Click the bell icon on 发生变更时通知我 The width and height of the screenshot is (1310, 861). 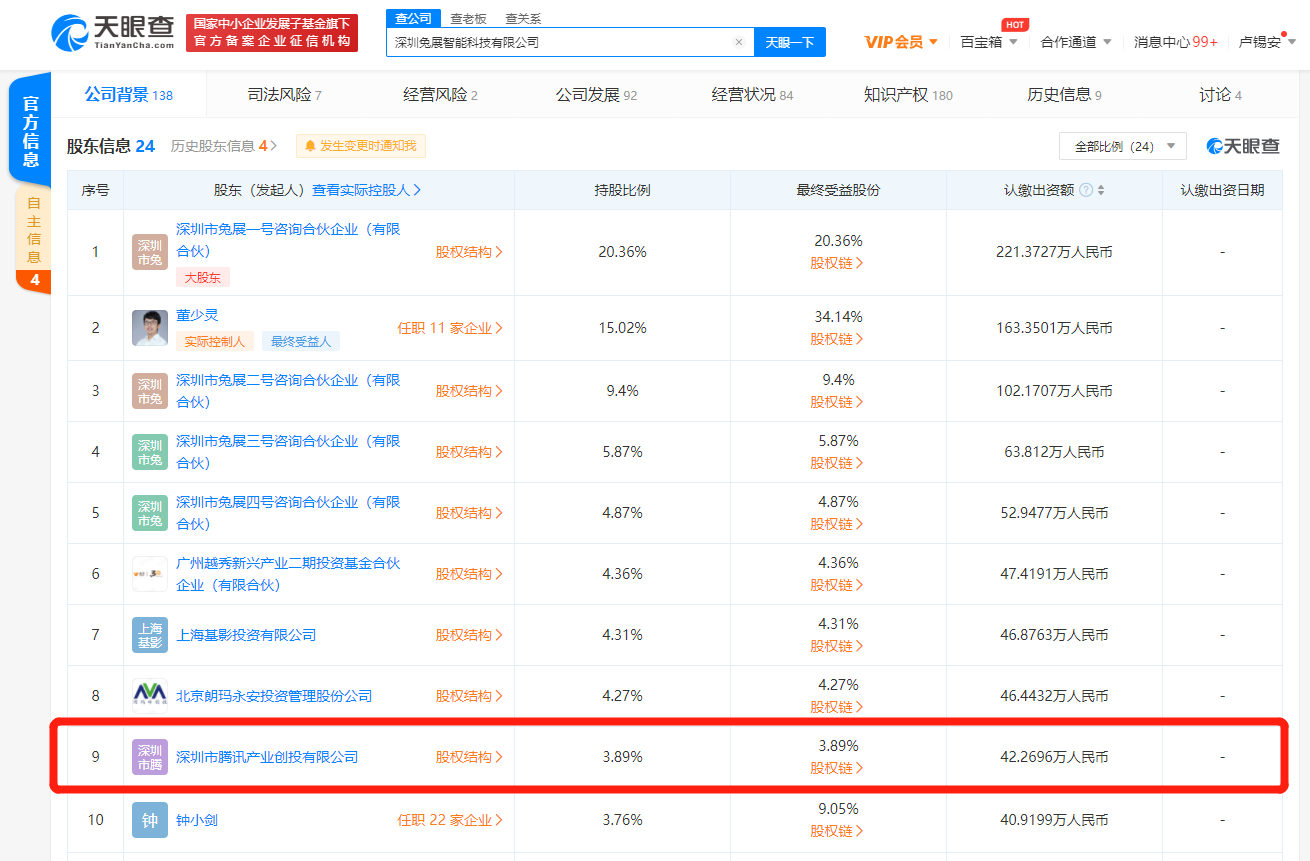click(309, 146)
